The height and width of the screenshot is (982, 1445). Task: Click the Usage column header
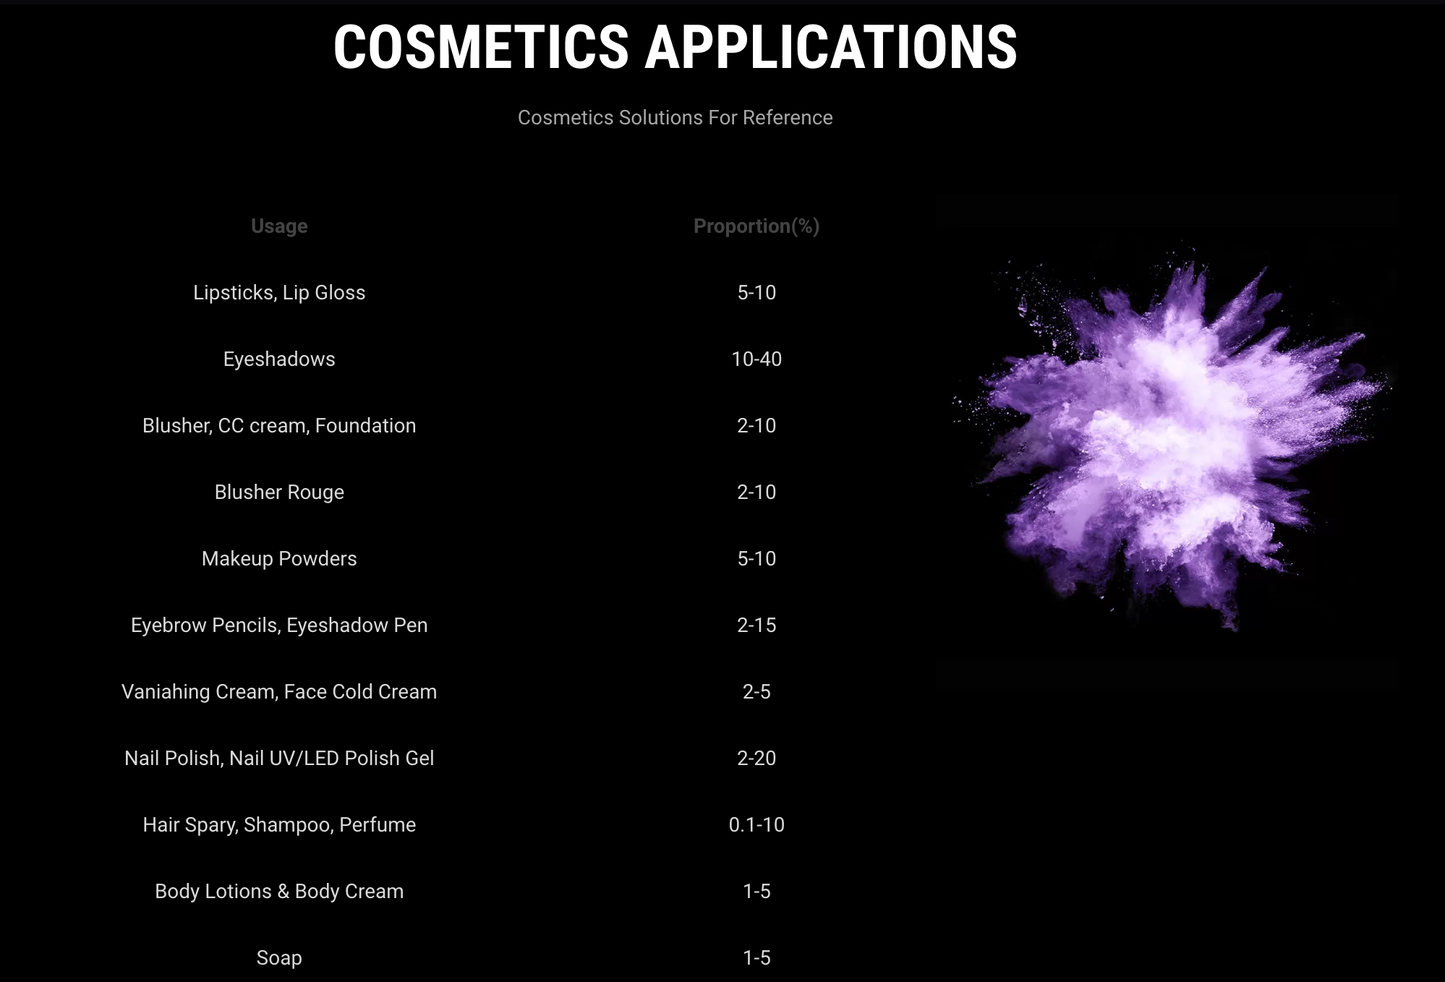click(279, 226)
